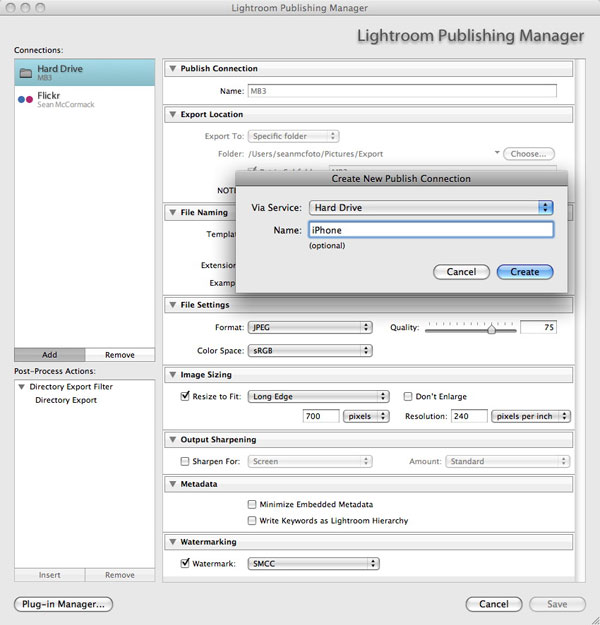Click the Quality value field 75

(x=538, y=327)
